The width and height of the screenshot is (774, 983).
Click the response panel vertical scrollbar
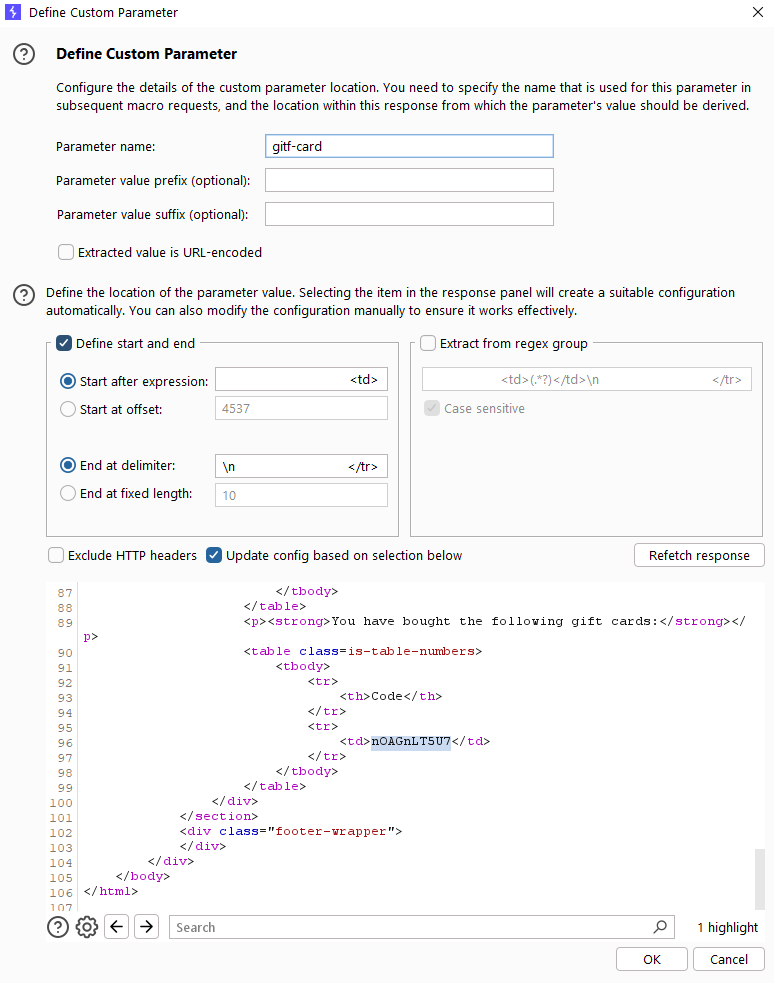[760, 879]
